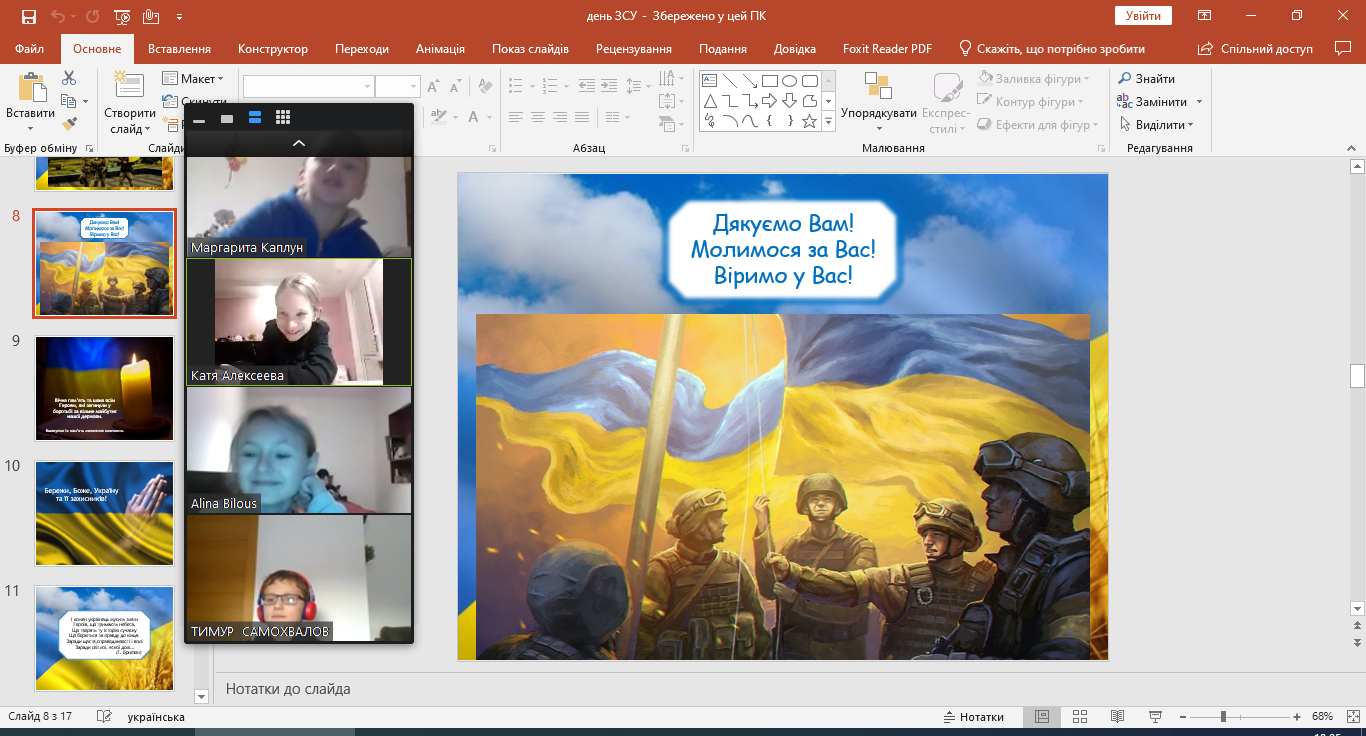1366x736 pixels.
Task: Click Знайти find magnifier
Action: click(1146, 78)
